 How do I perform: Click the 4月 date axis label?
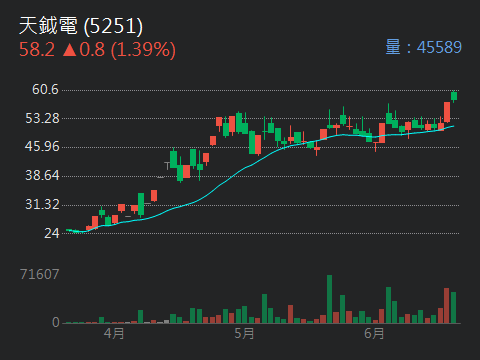click(x=114, y=333)
